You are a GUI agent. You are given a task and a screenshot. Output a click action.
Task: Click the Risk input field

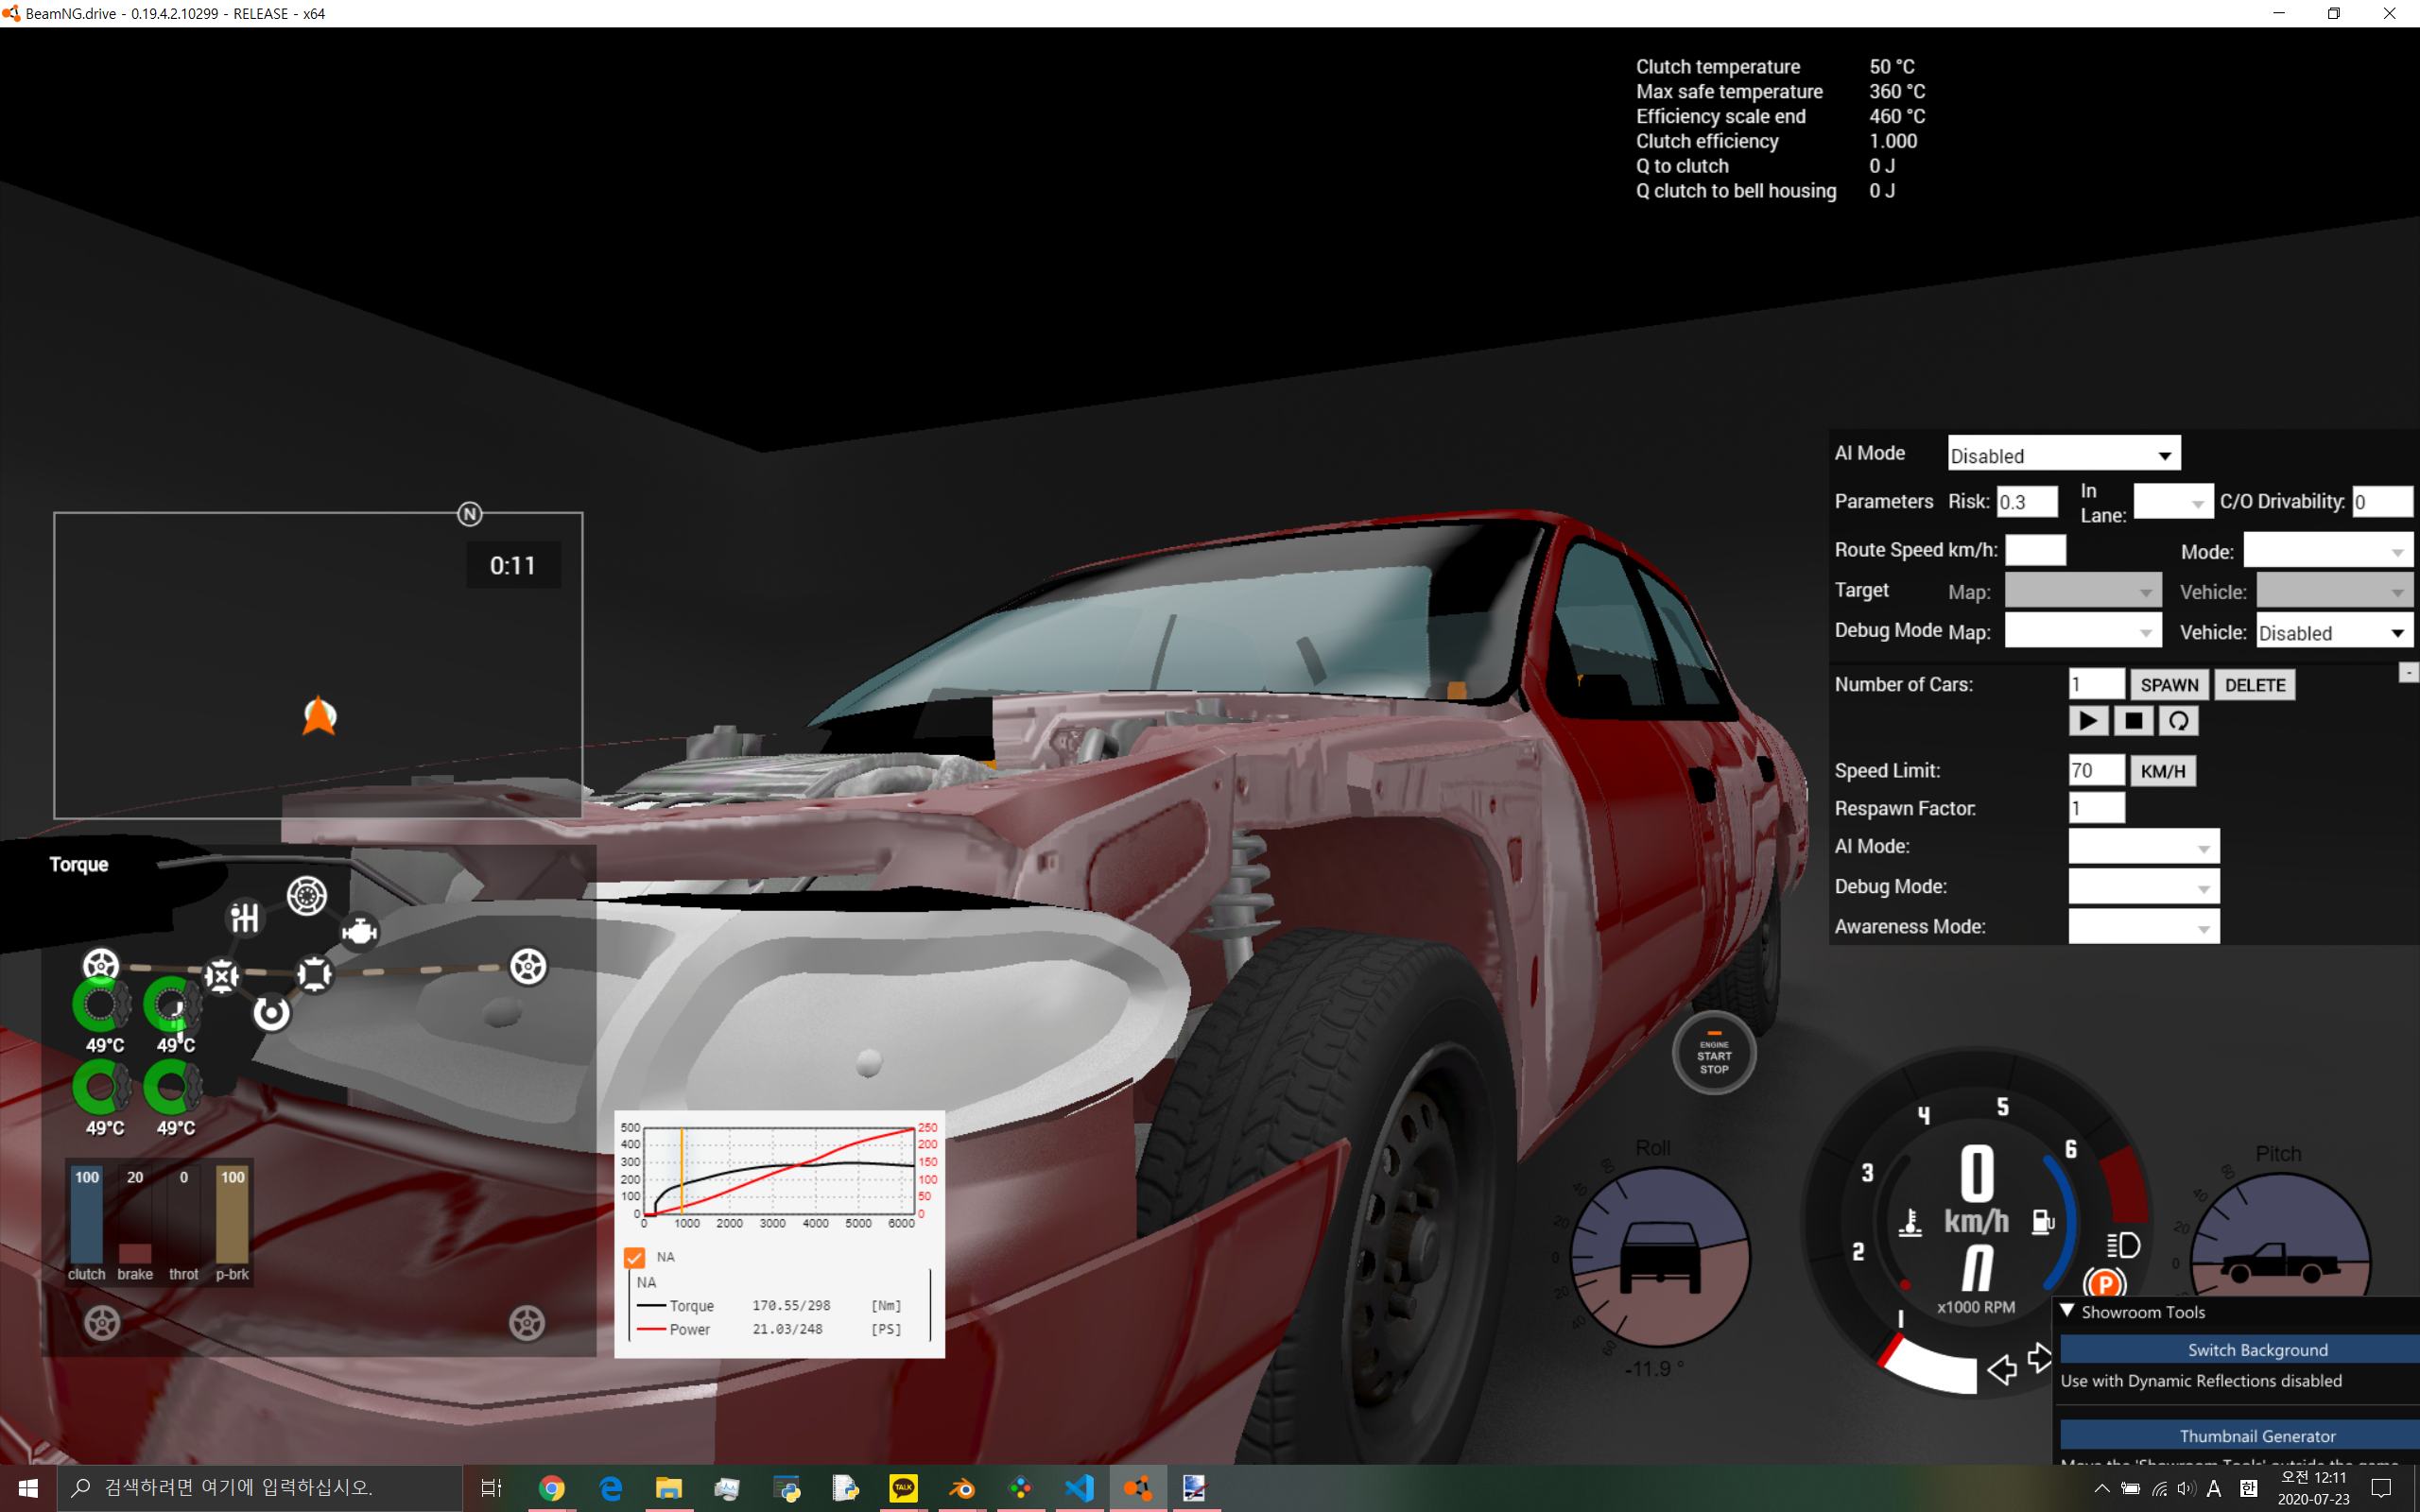coord(2027,502)
